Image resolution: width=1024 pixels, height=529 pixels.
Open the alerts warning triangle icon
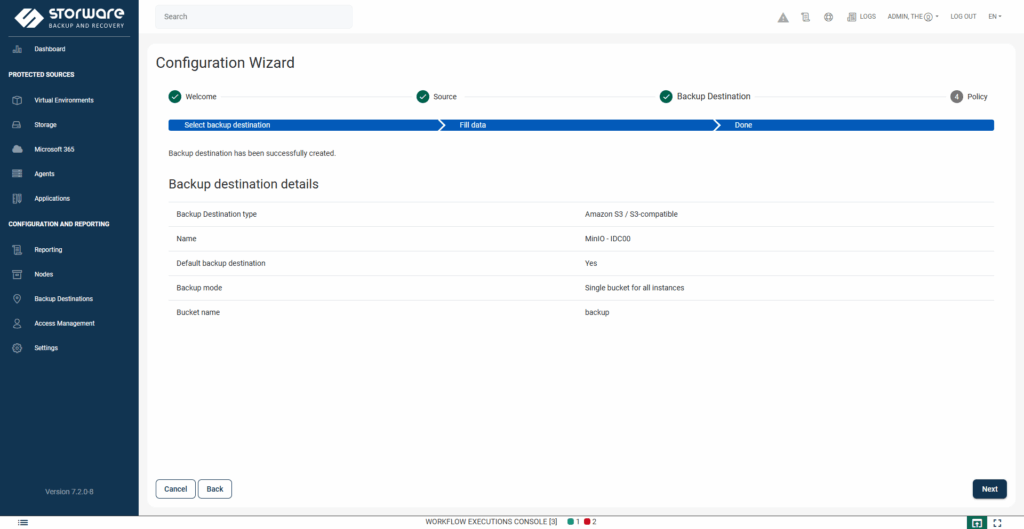(783, 17)
